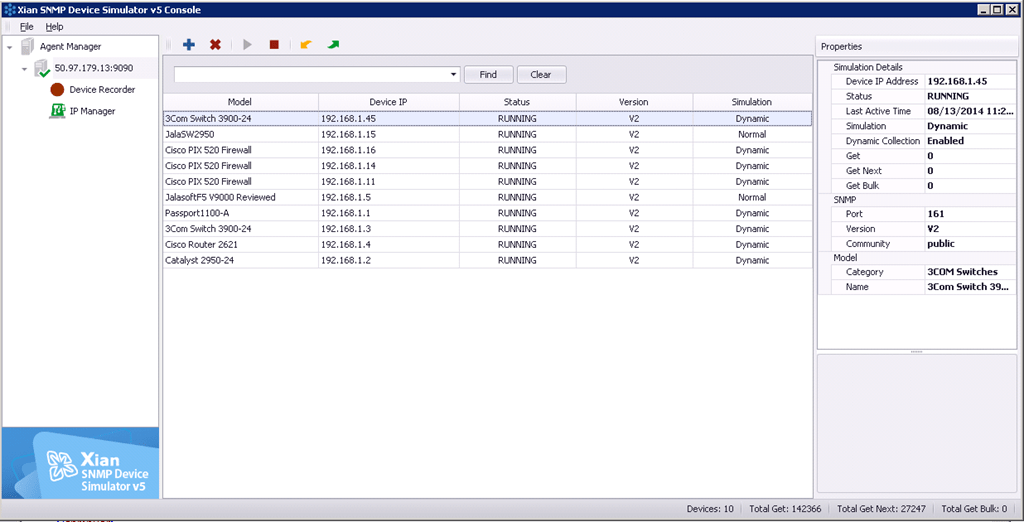Select the Passport1100-A device row
The width and height of the screenshot is (1024, 522).
pyautogui.click(x=487, y=213)
